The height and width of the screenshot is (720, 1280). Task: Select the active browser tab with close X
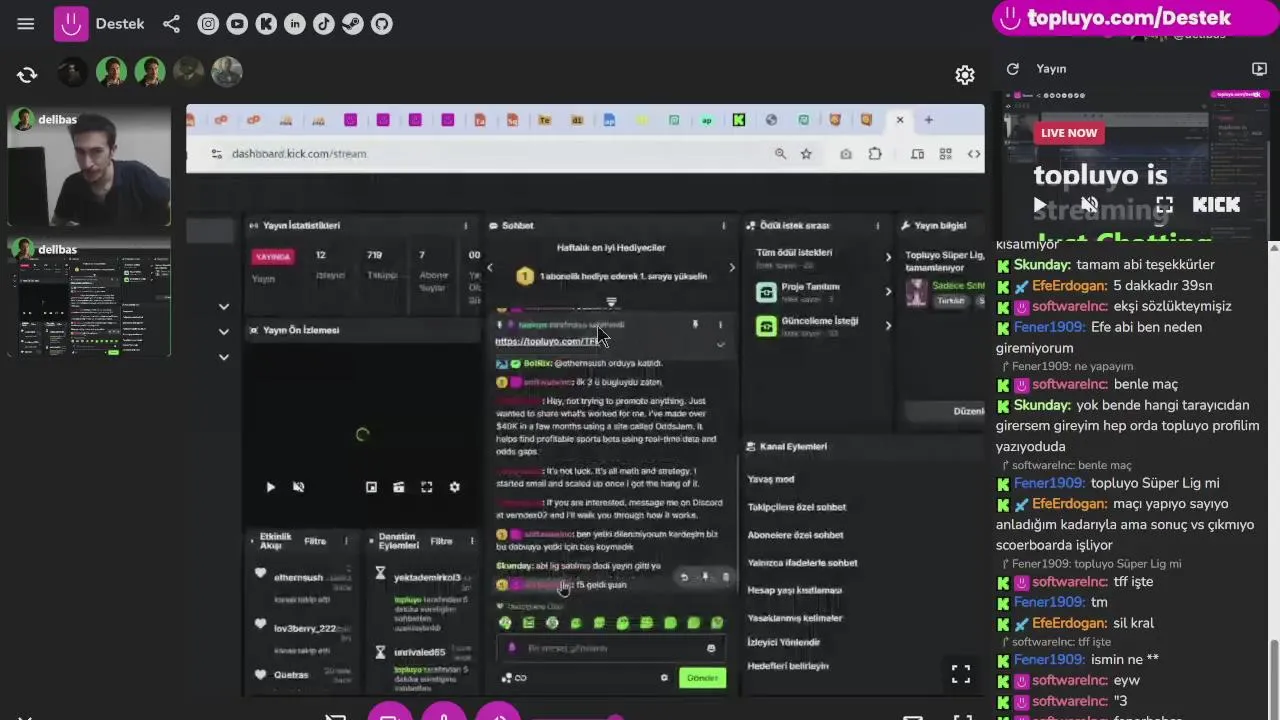coord(899,120)
